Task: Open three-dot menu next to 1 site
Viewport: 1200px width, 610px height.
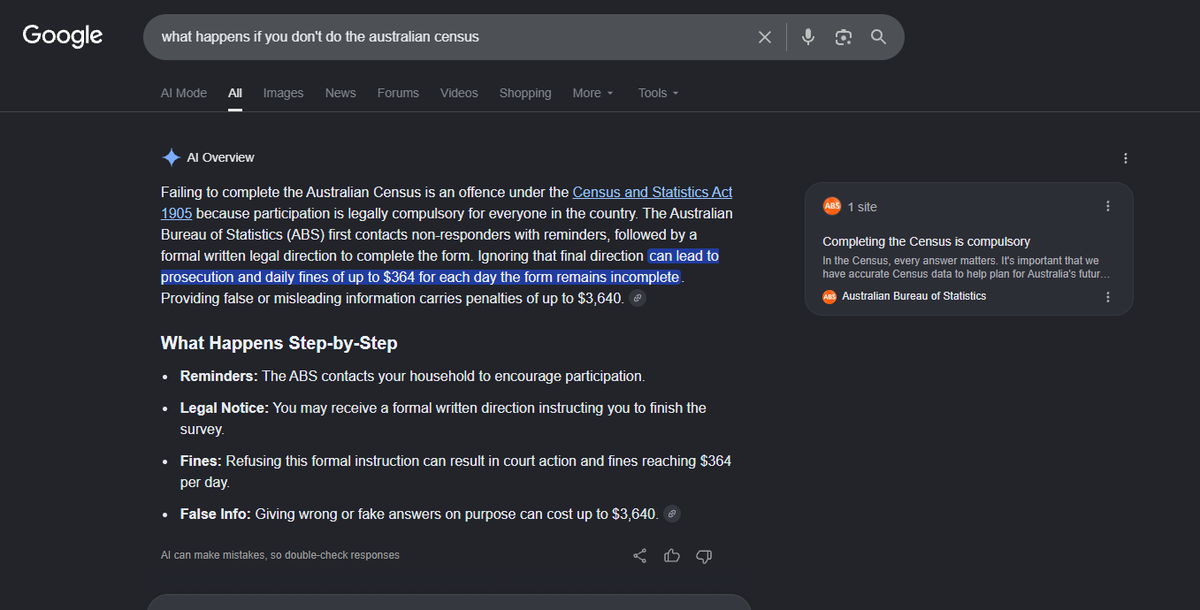Action: click(1108, 206)
